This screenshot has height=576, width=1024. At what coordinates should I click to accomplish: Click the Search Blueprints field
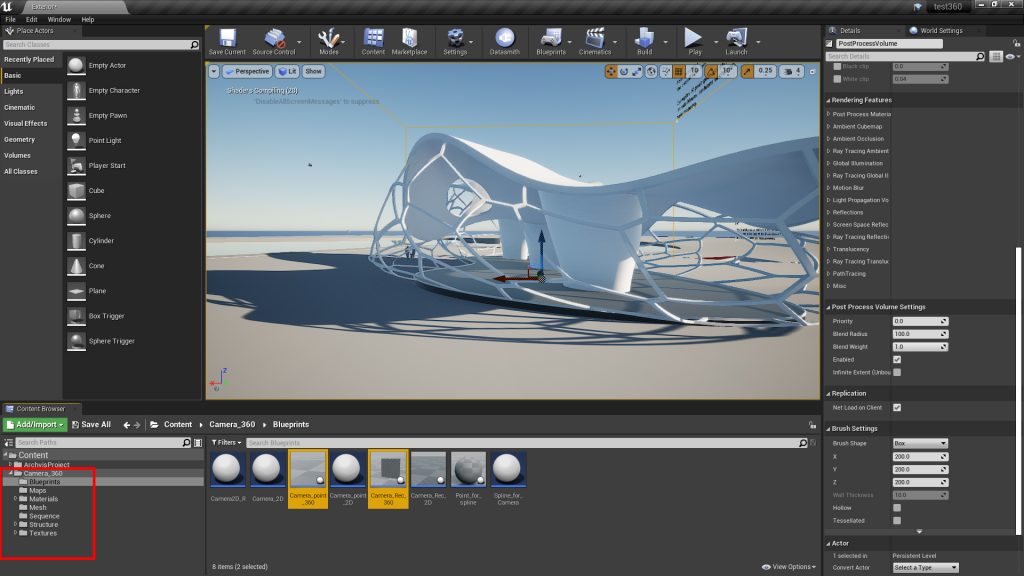coord(527,443)
